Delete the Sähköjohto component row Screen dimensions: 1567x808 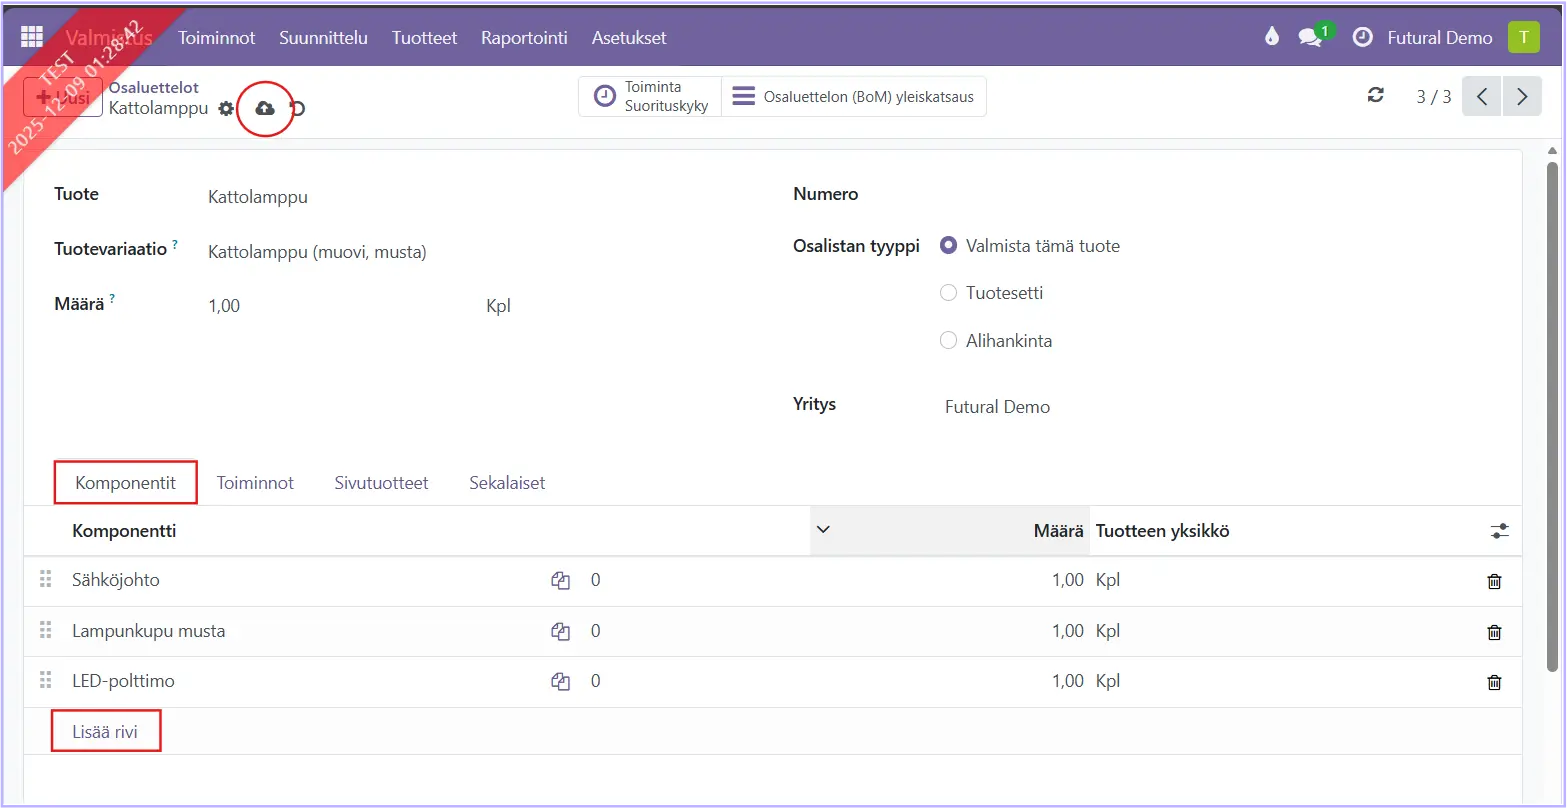tap(1494, 581)
